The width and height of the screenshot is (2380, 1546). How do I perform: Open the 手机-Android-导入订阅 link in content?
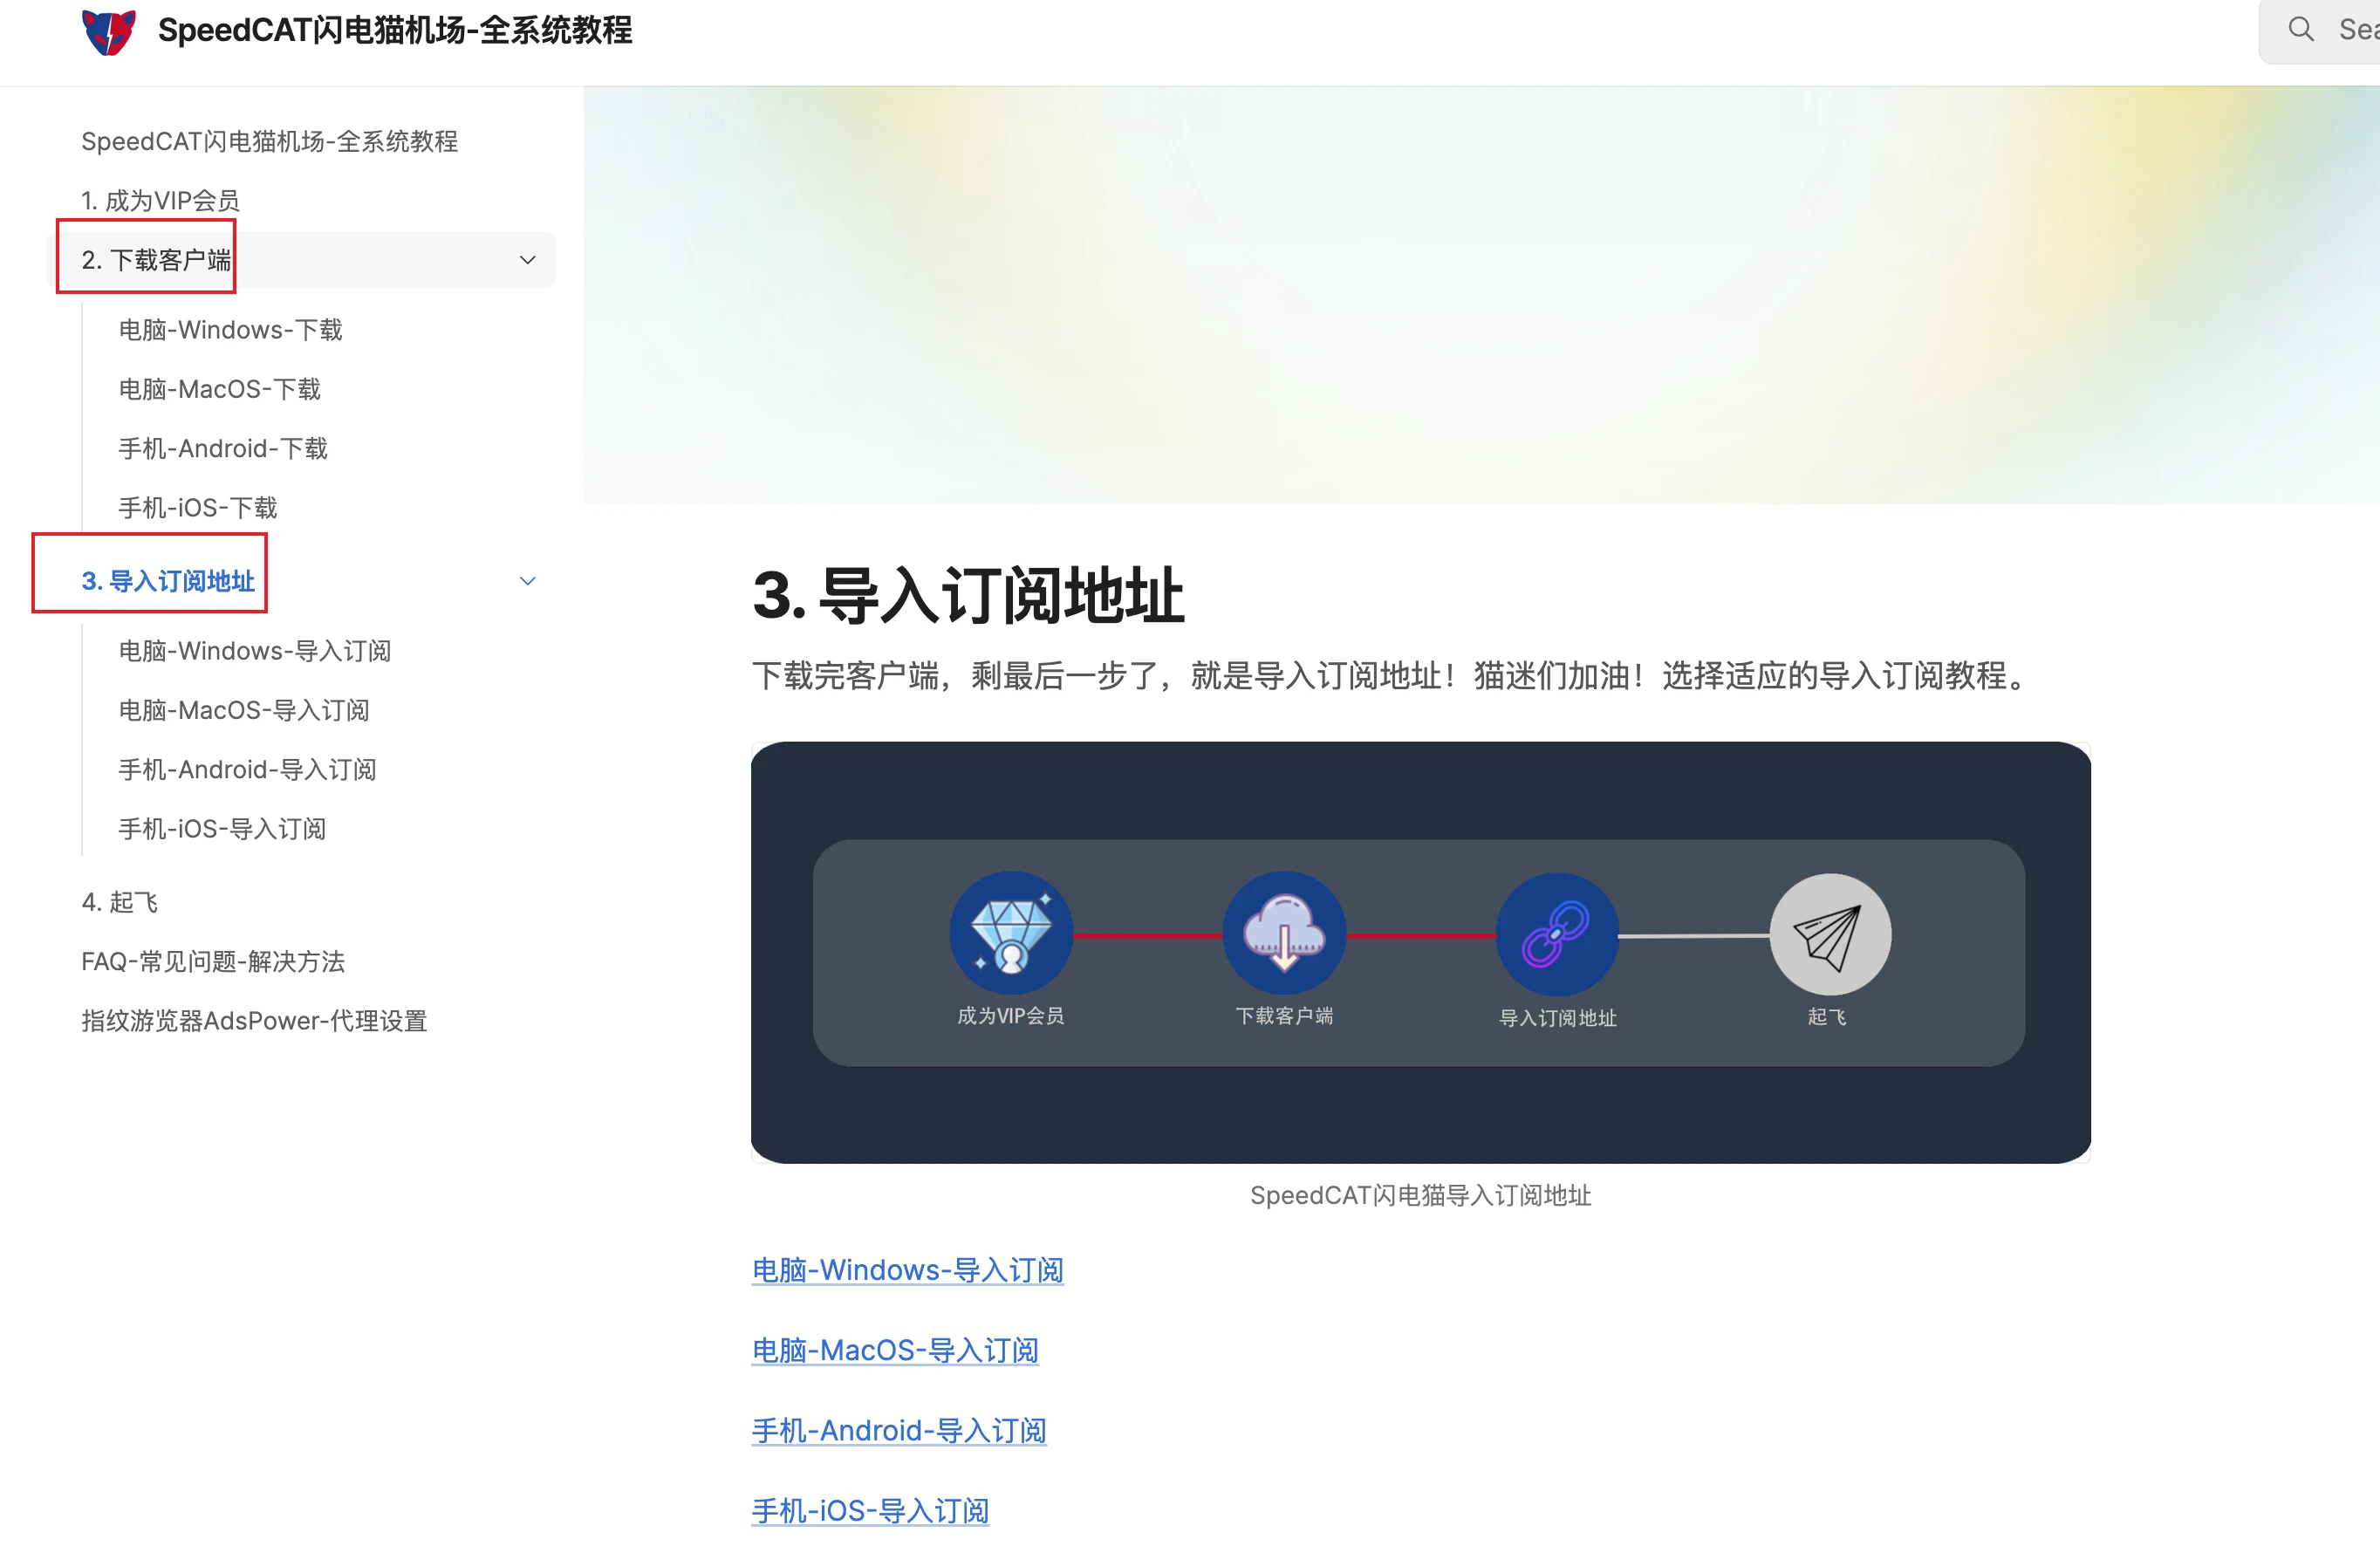tap(898, 1430)
